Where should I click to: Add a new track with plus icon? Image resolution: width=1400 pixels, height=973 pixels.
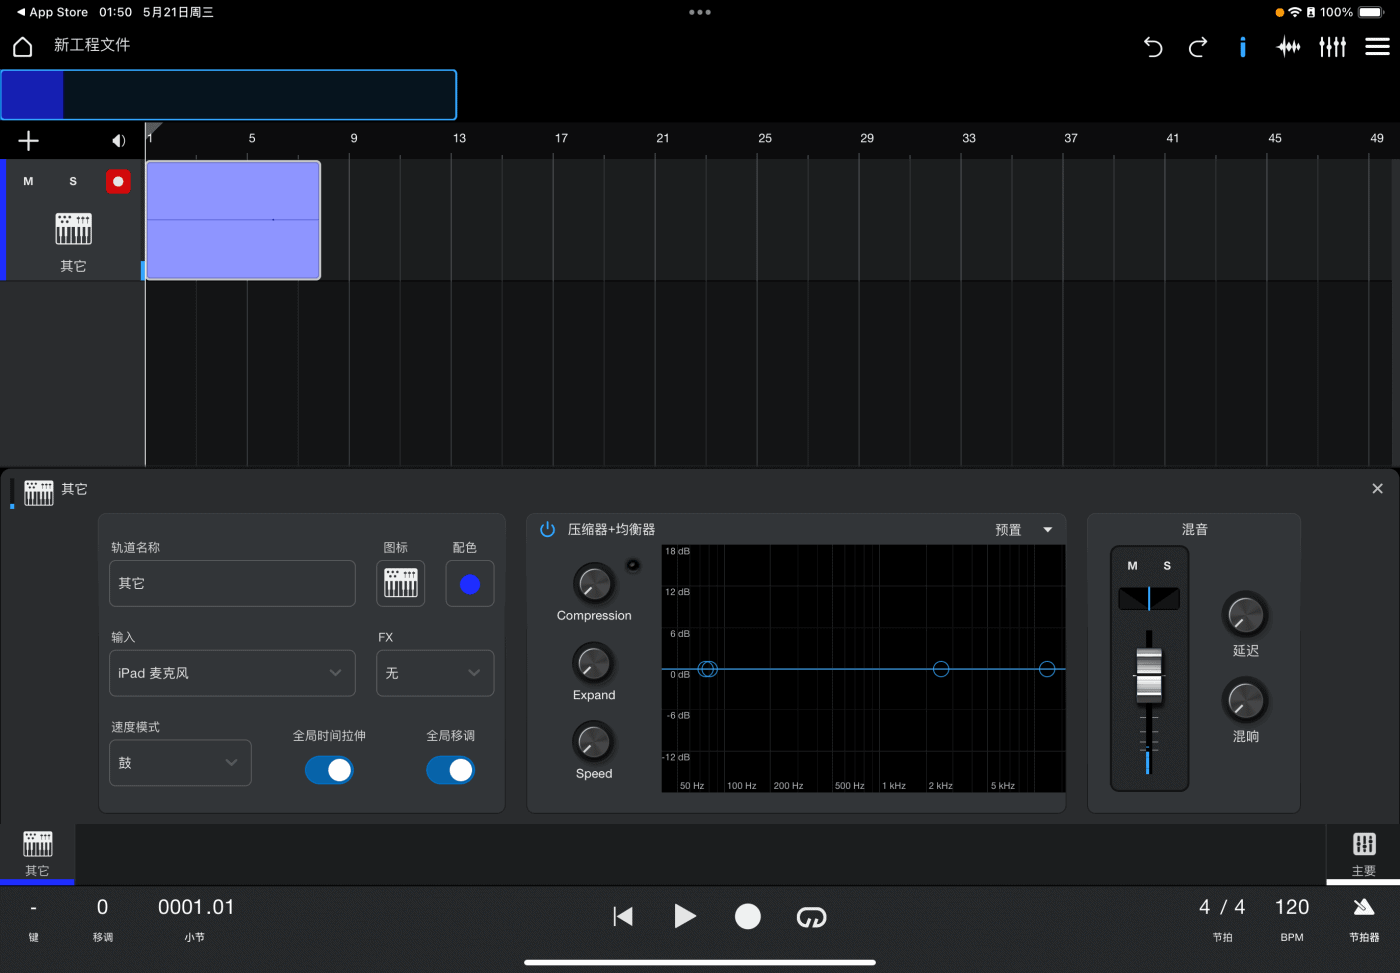(x=29, y=141)
